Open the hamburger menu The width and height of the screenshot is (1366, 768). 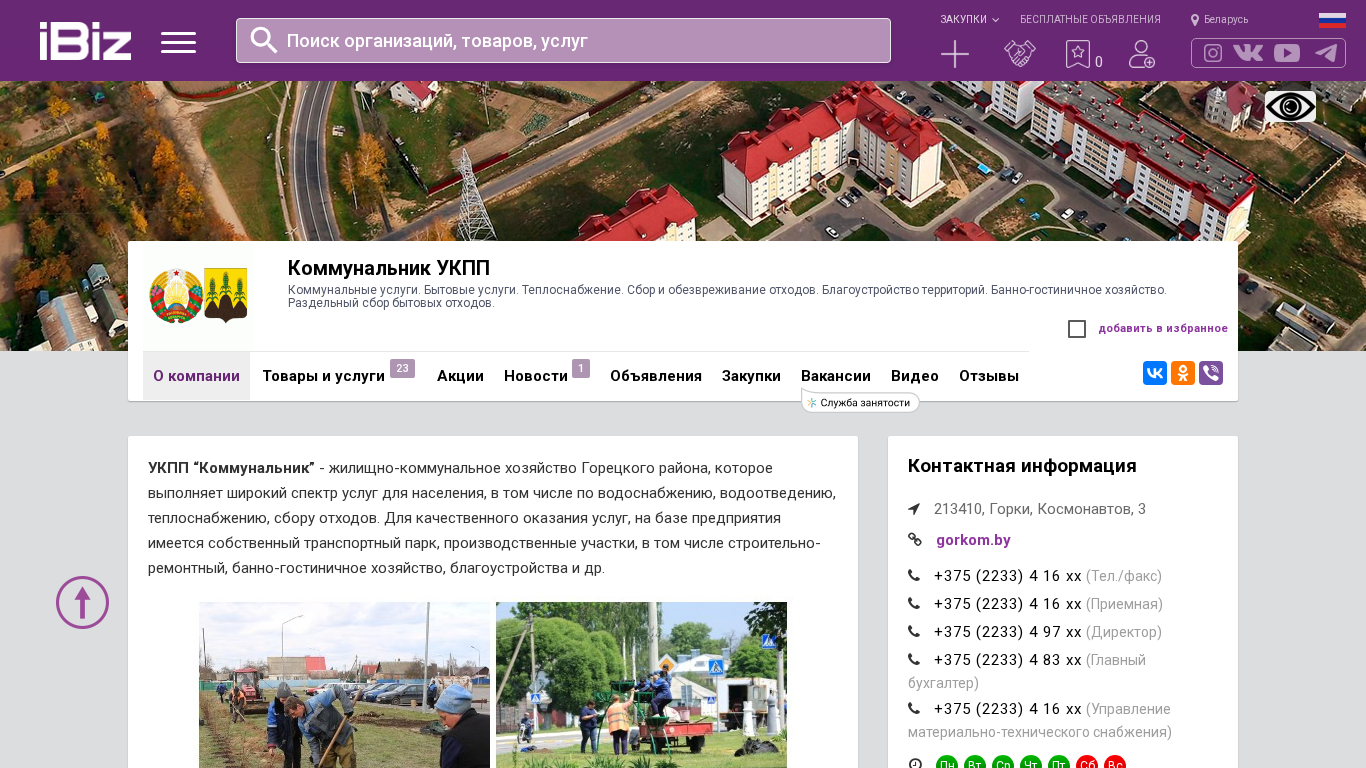178,42
